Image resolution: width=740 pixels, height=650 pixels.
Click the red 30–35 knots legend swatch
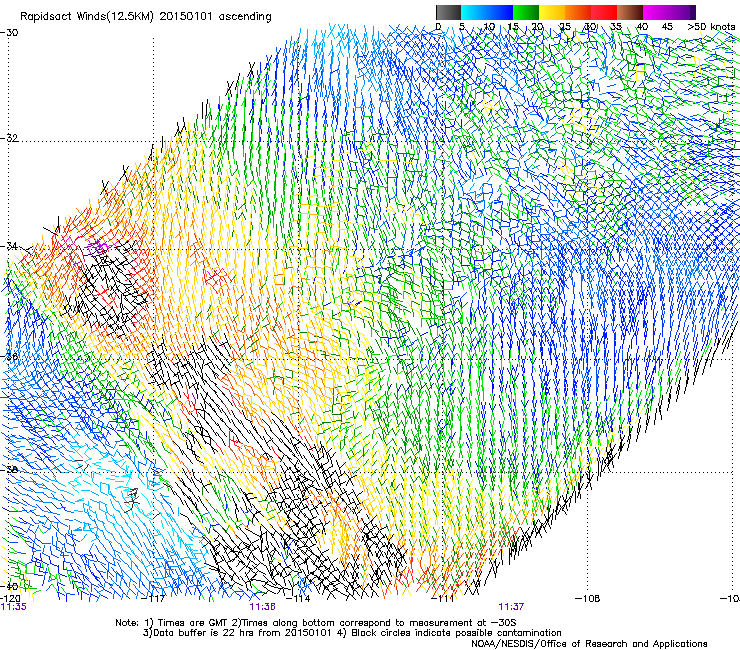604,12
